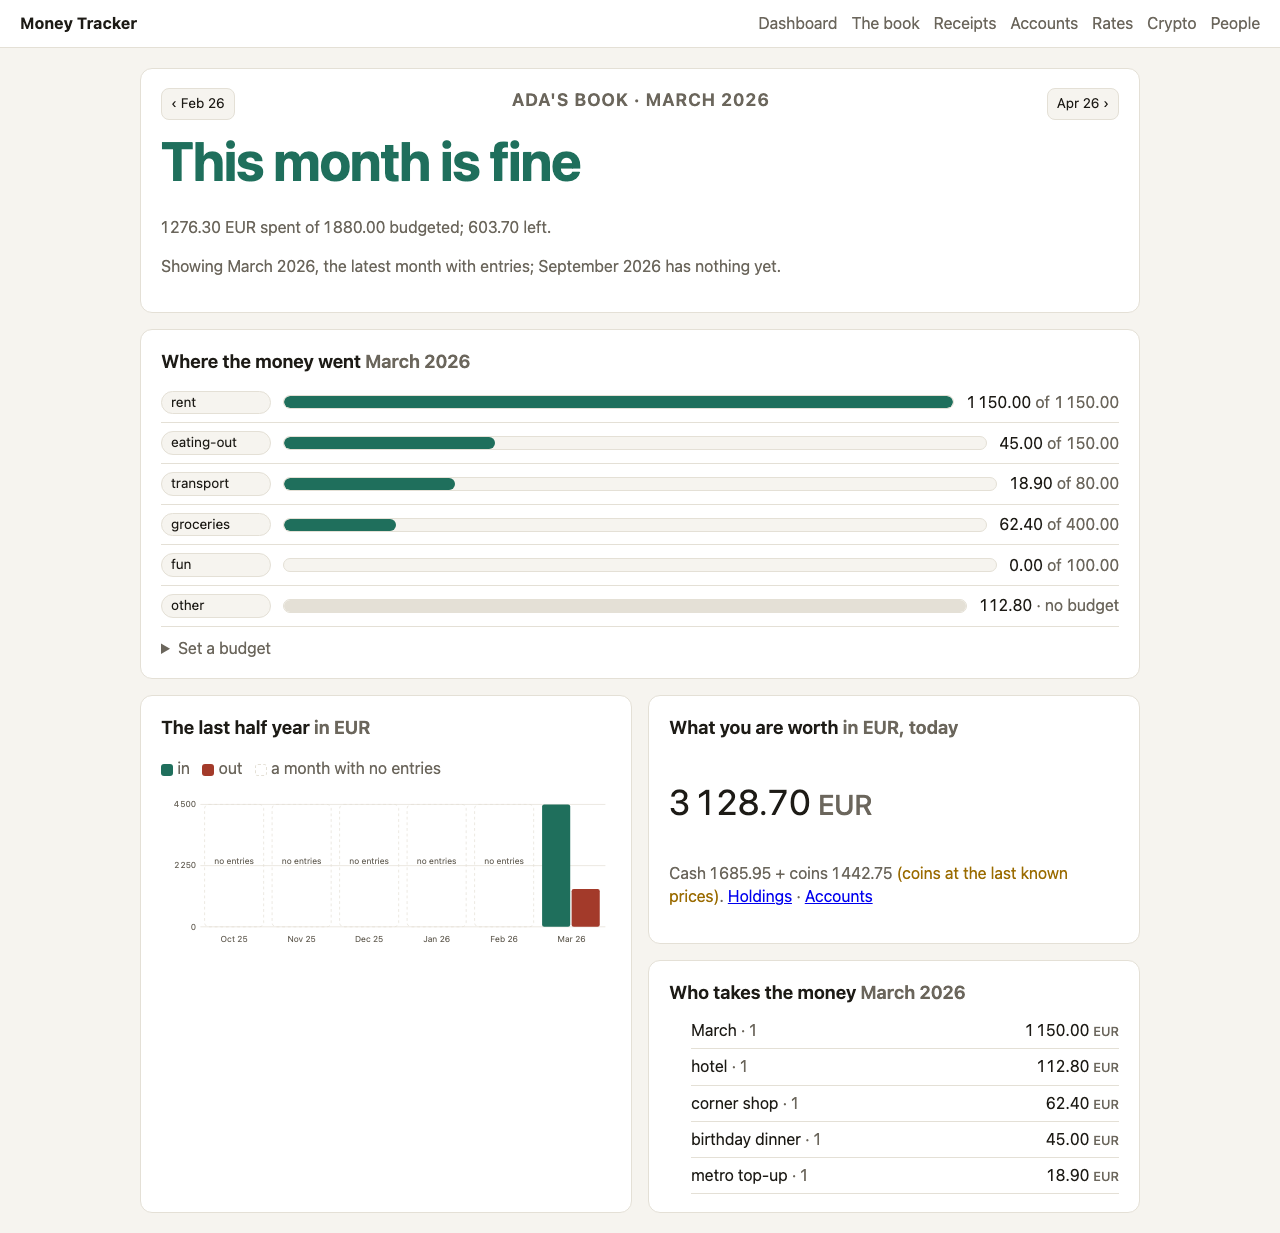This screenshot has width=1280, height=1233.
Task: Click the rent budget progress bar
Action: pyautogui.click(x=618, y=402)
